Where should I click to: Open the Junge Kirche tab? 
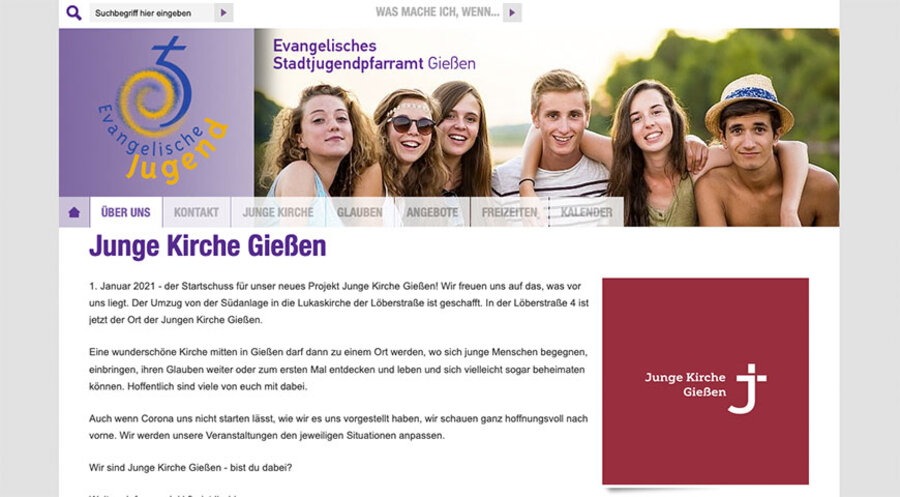pyautogui.click(x=278, y=212)
